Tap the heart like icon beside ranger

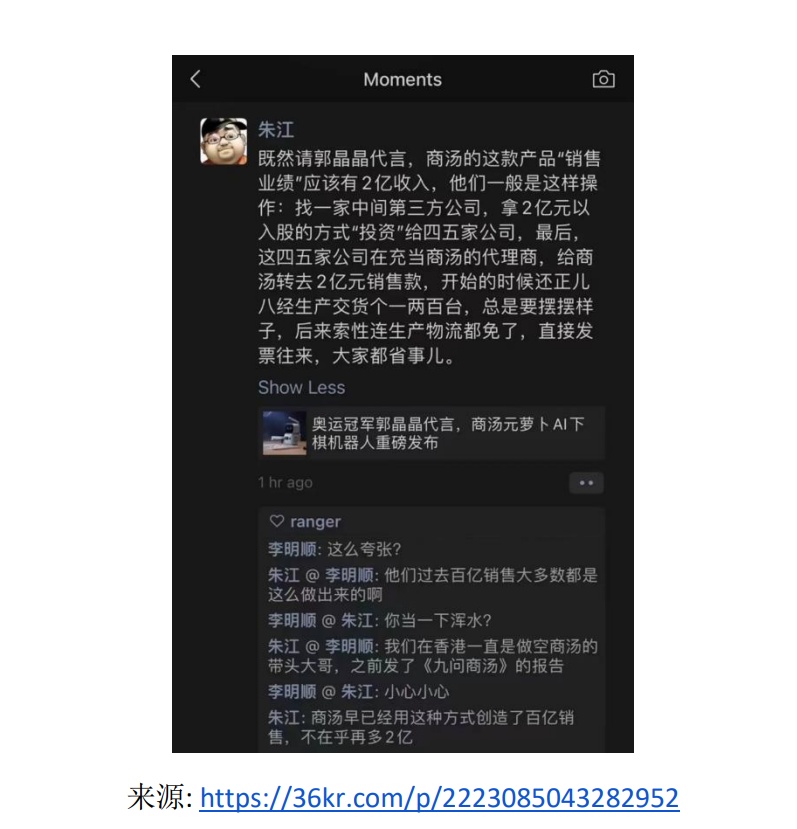coord(277,521)
